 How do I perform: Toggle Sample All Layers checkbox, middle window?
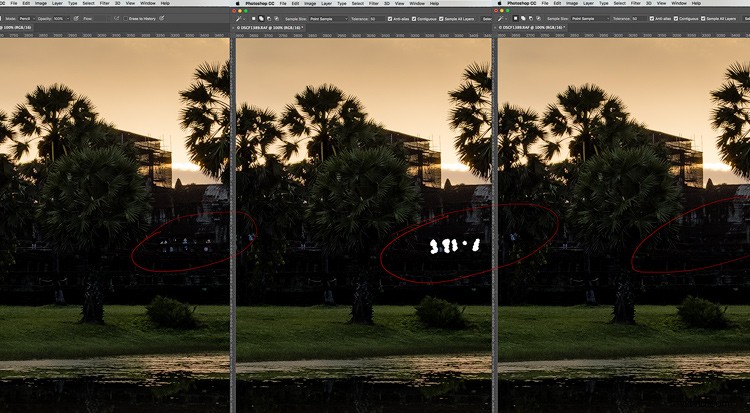tap(441, 19)
